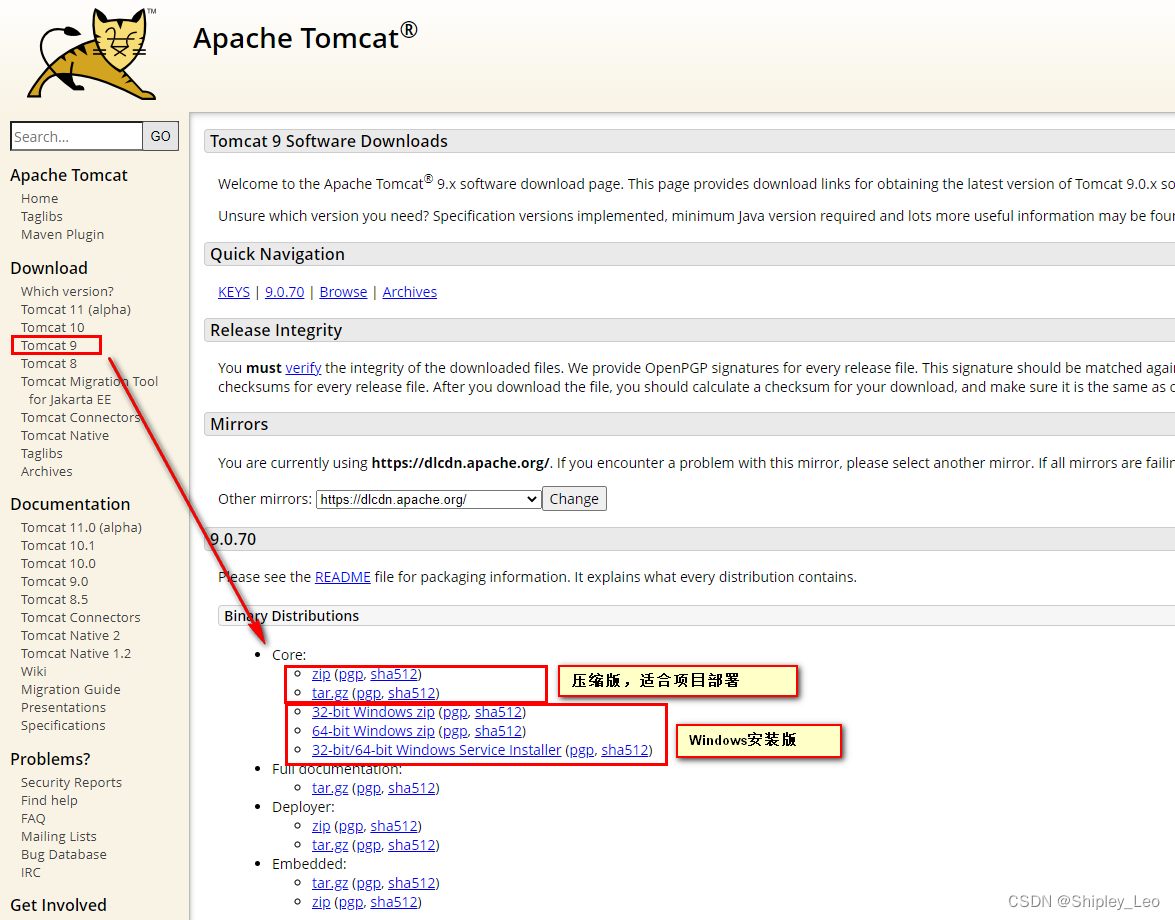
Task: Open the Presentations link
Action: [64, 707]
